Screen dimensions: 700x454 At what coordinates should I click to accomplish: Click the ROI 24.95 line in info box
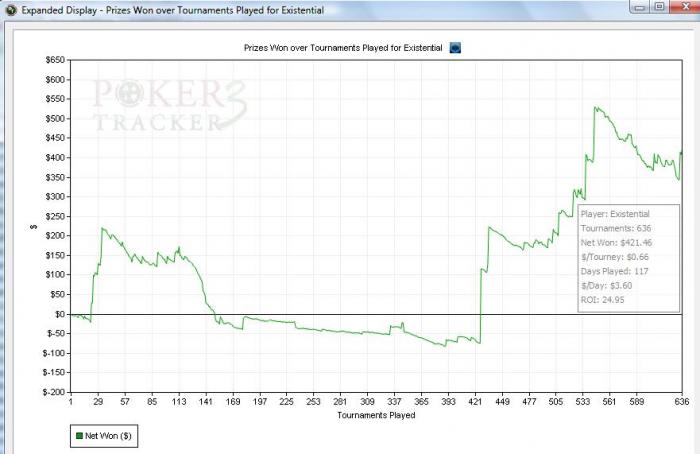pos(602,300)
